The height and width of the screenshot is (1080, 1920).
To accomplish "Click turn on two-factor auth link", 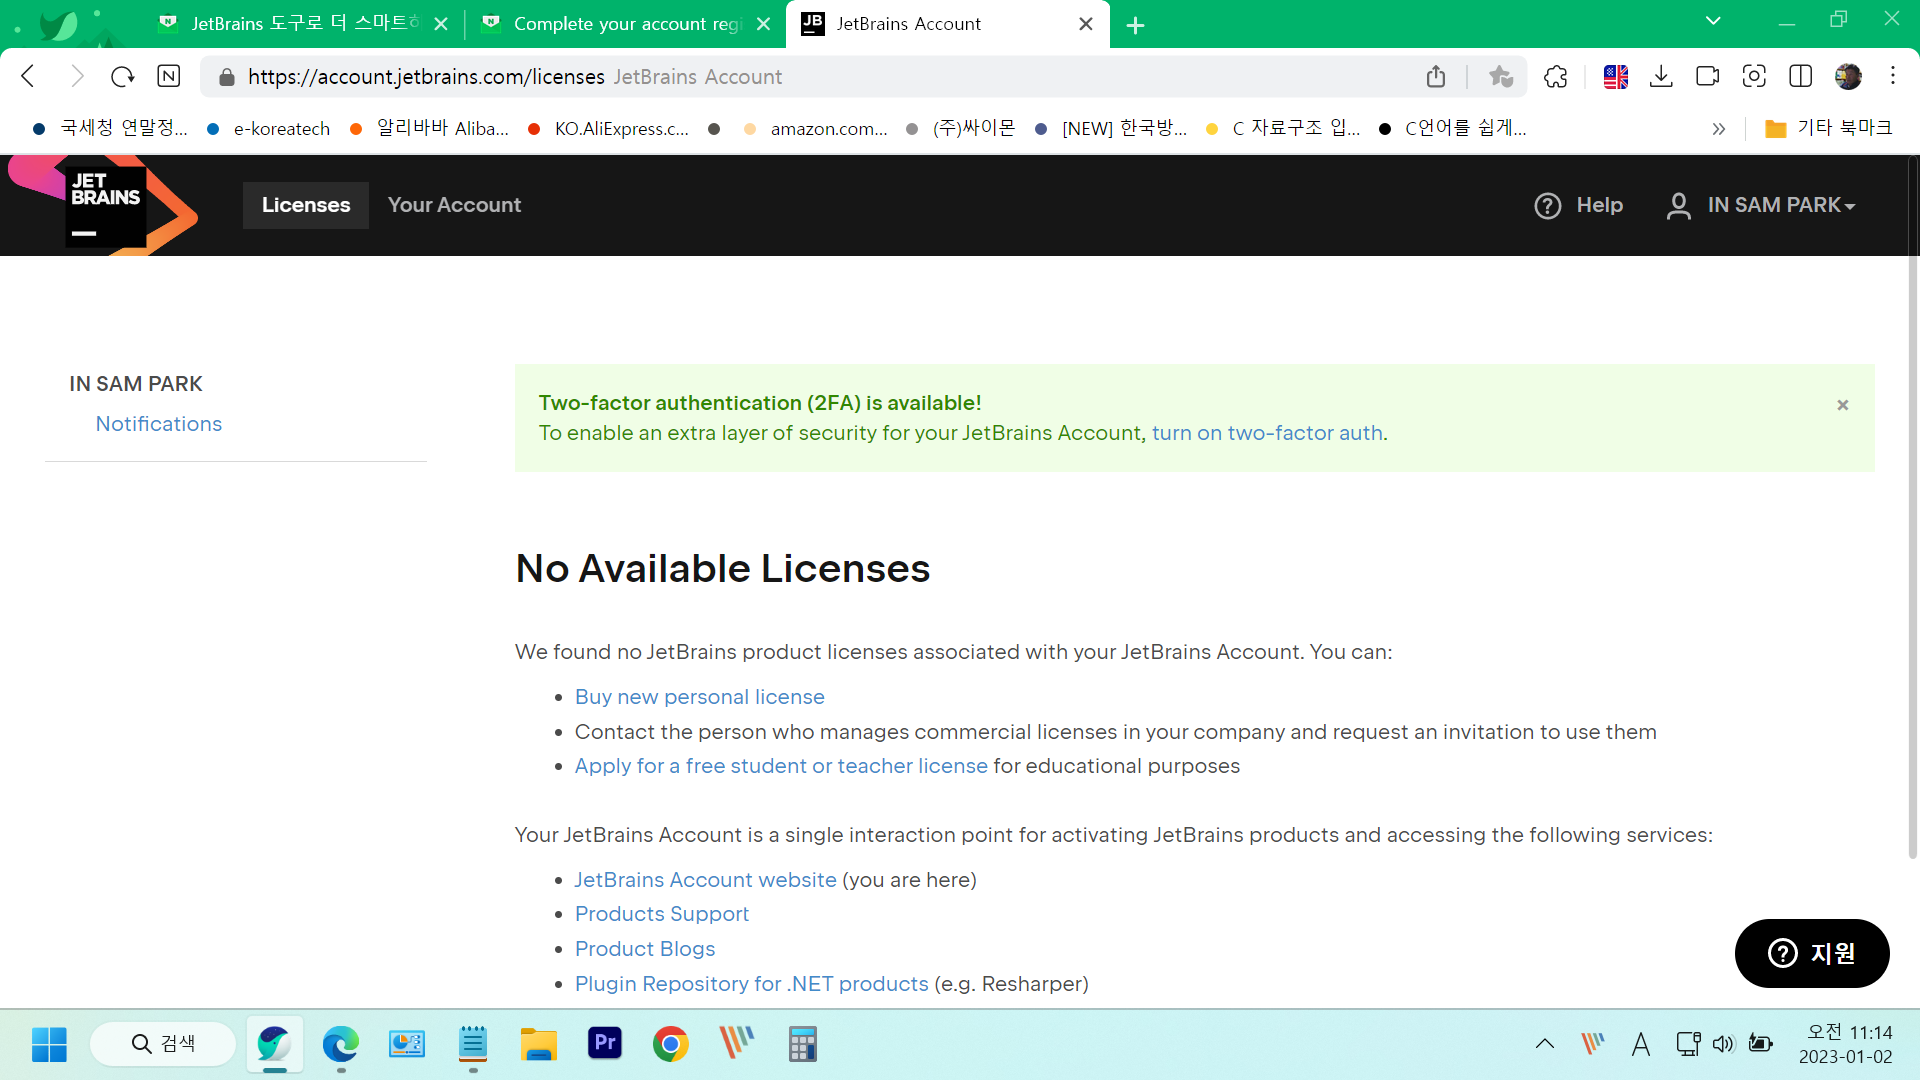I will click(x=1267, y=433).
